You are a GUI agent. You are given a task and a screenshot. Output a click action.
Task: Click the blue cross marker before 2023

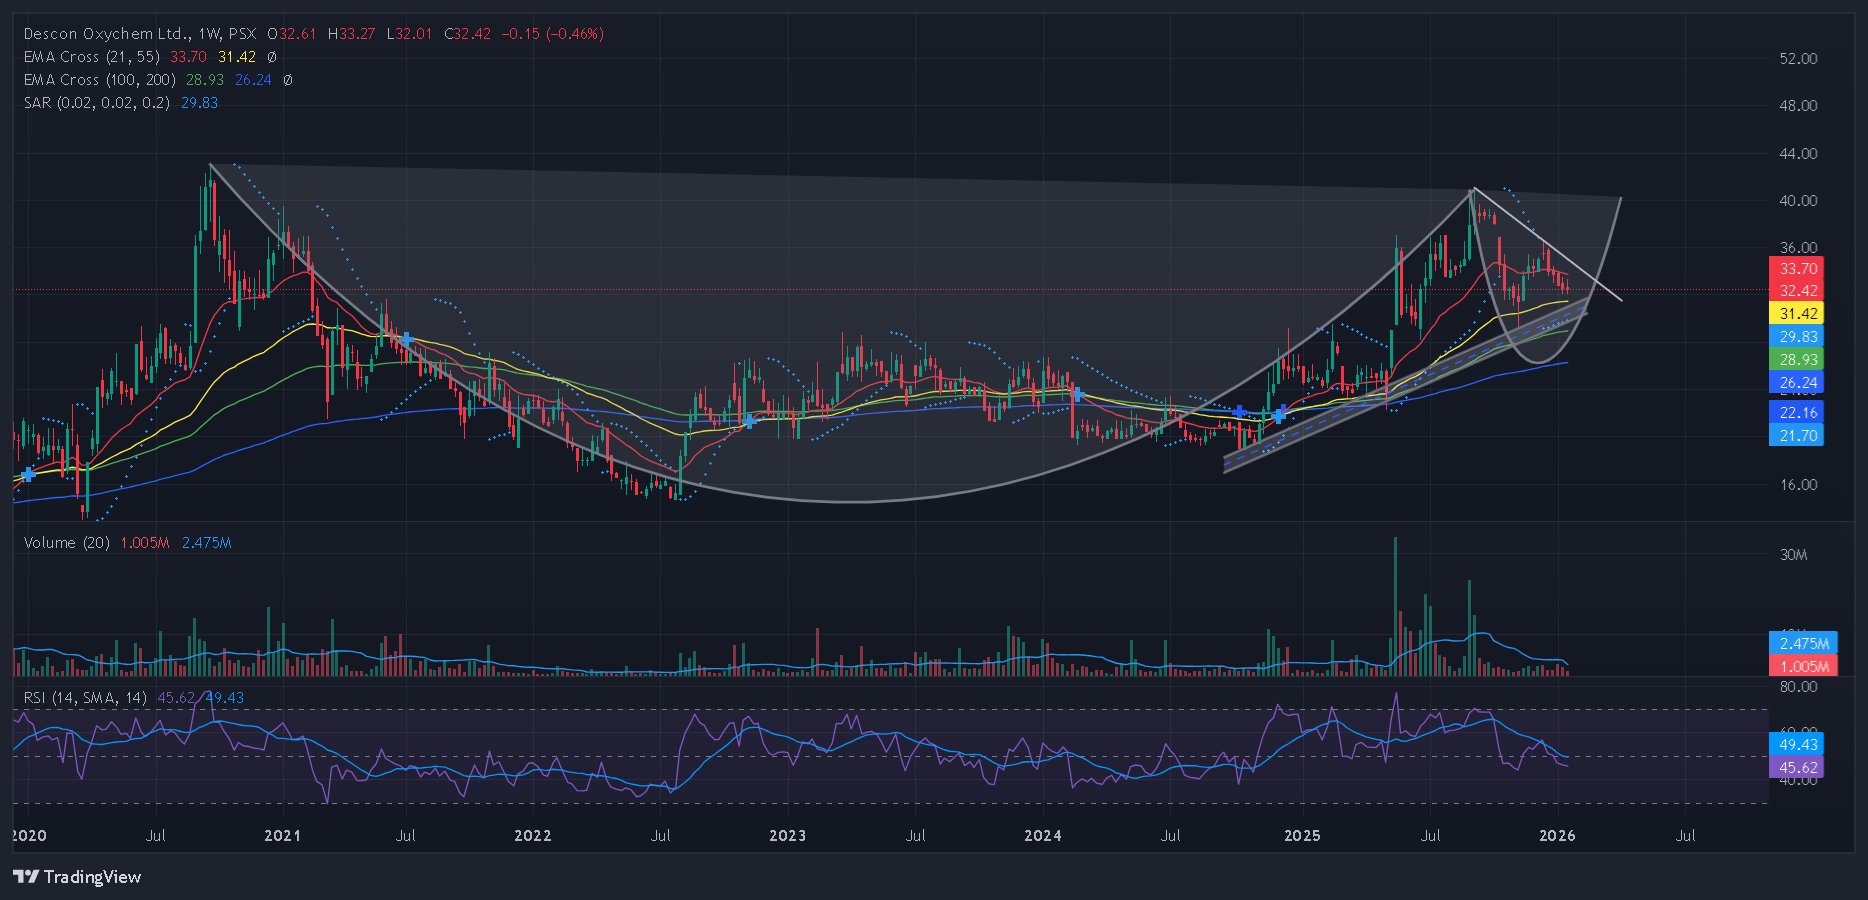(x=749, y=422)
